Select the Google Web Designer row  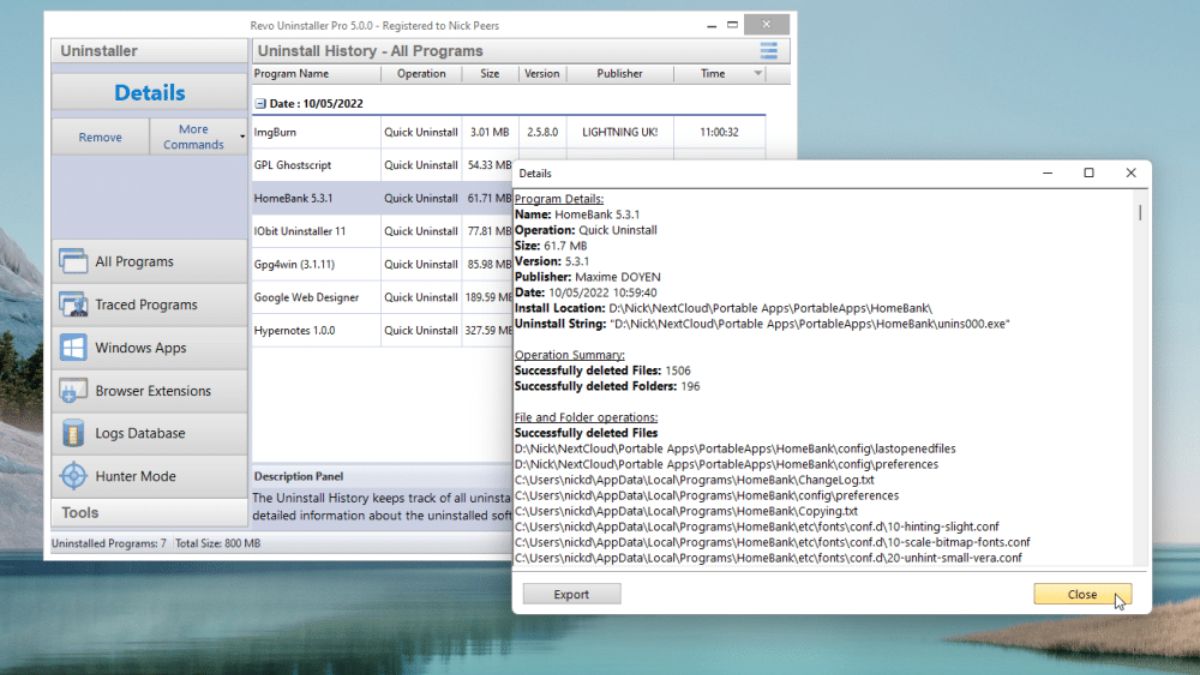pyautogui.click(x=382, y=297)
